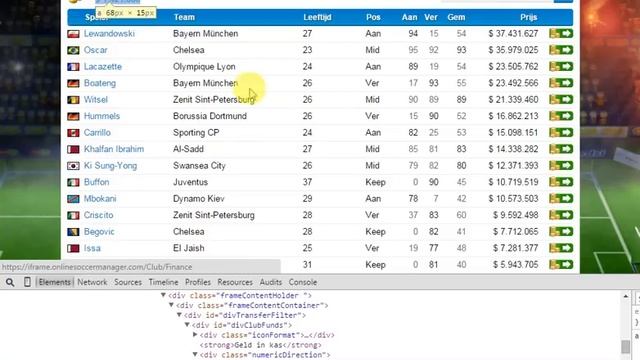
Task: Open the Profiles tab
Action: (198, 282)
